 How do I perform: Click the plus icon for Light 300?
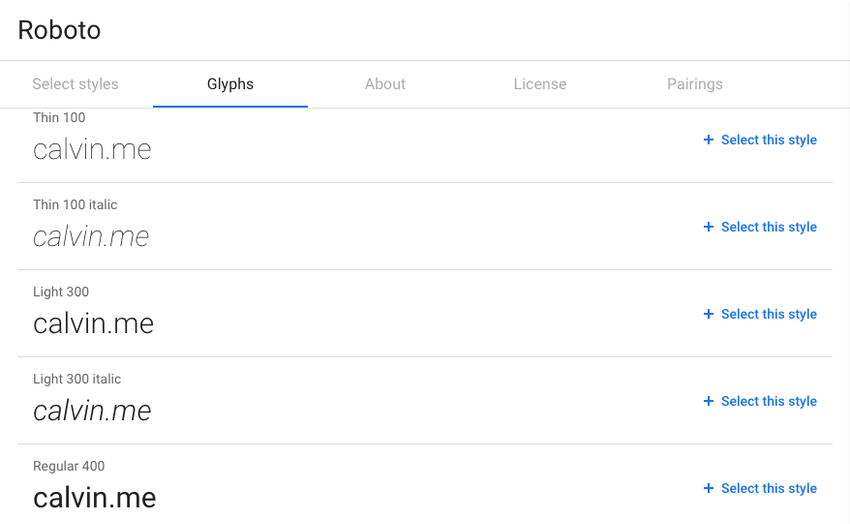point(708,314)
